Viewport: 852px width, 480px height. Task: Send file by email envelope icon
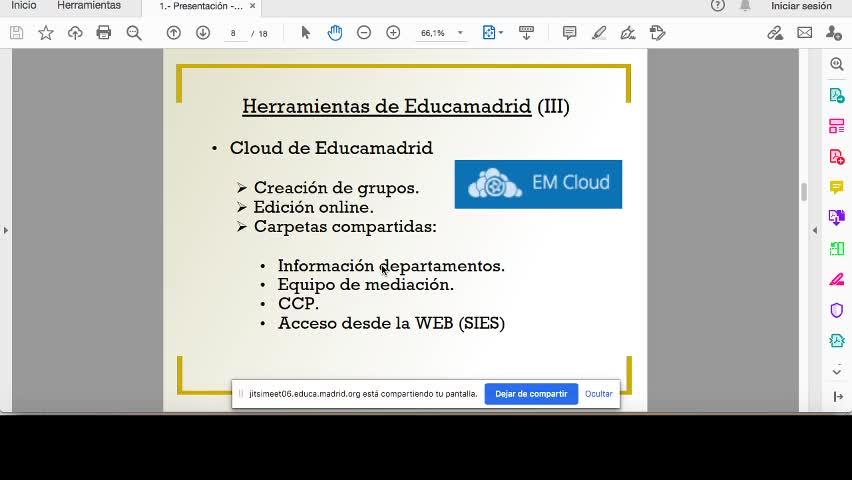805,33
